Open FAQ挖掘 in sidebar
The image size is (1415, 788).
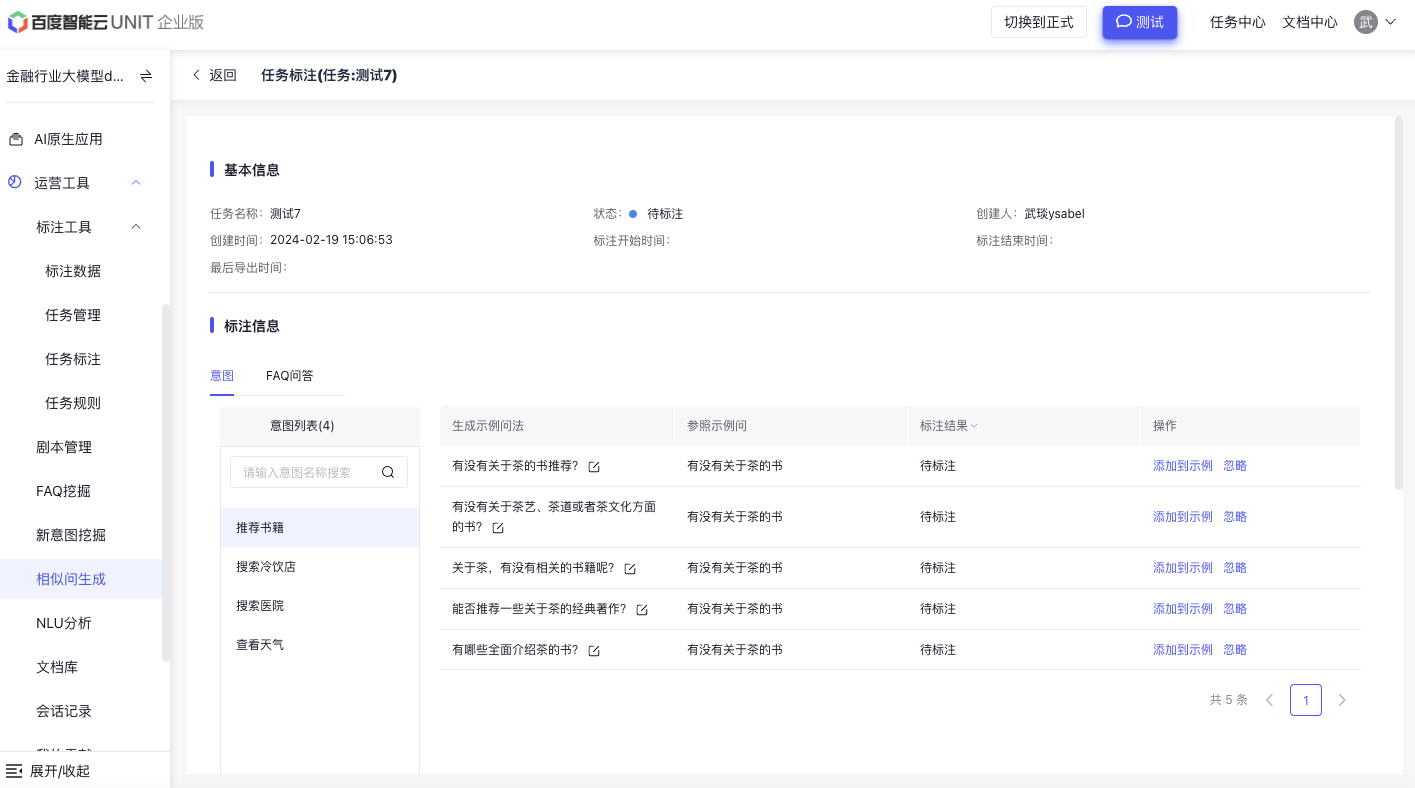pos(63,491)
